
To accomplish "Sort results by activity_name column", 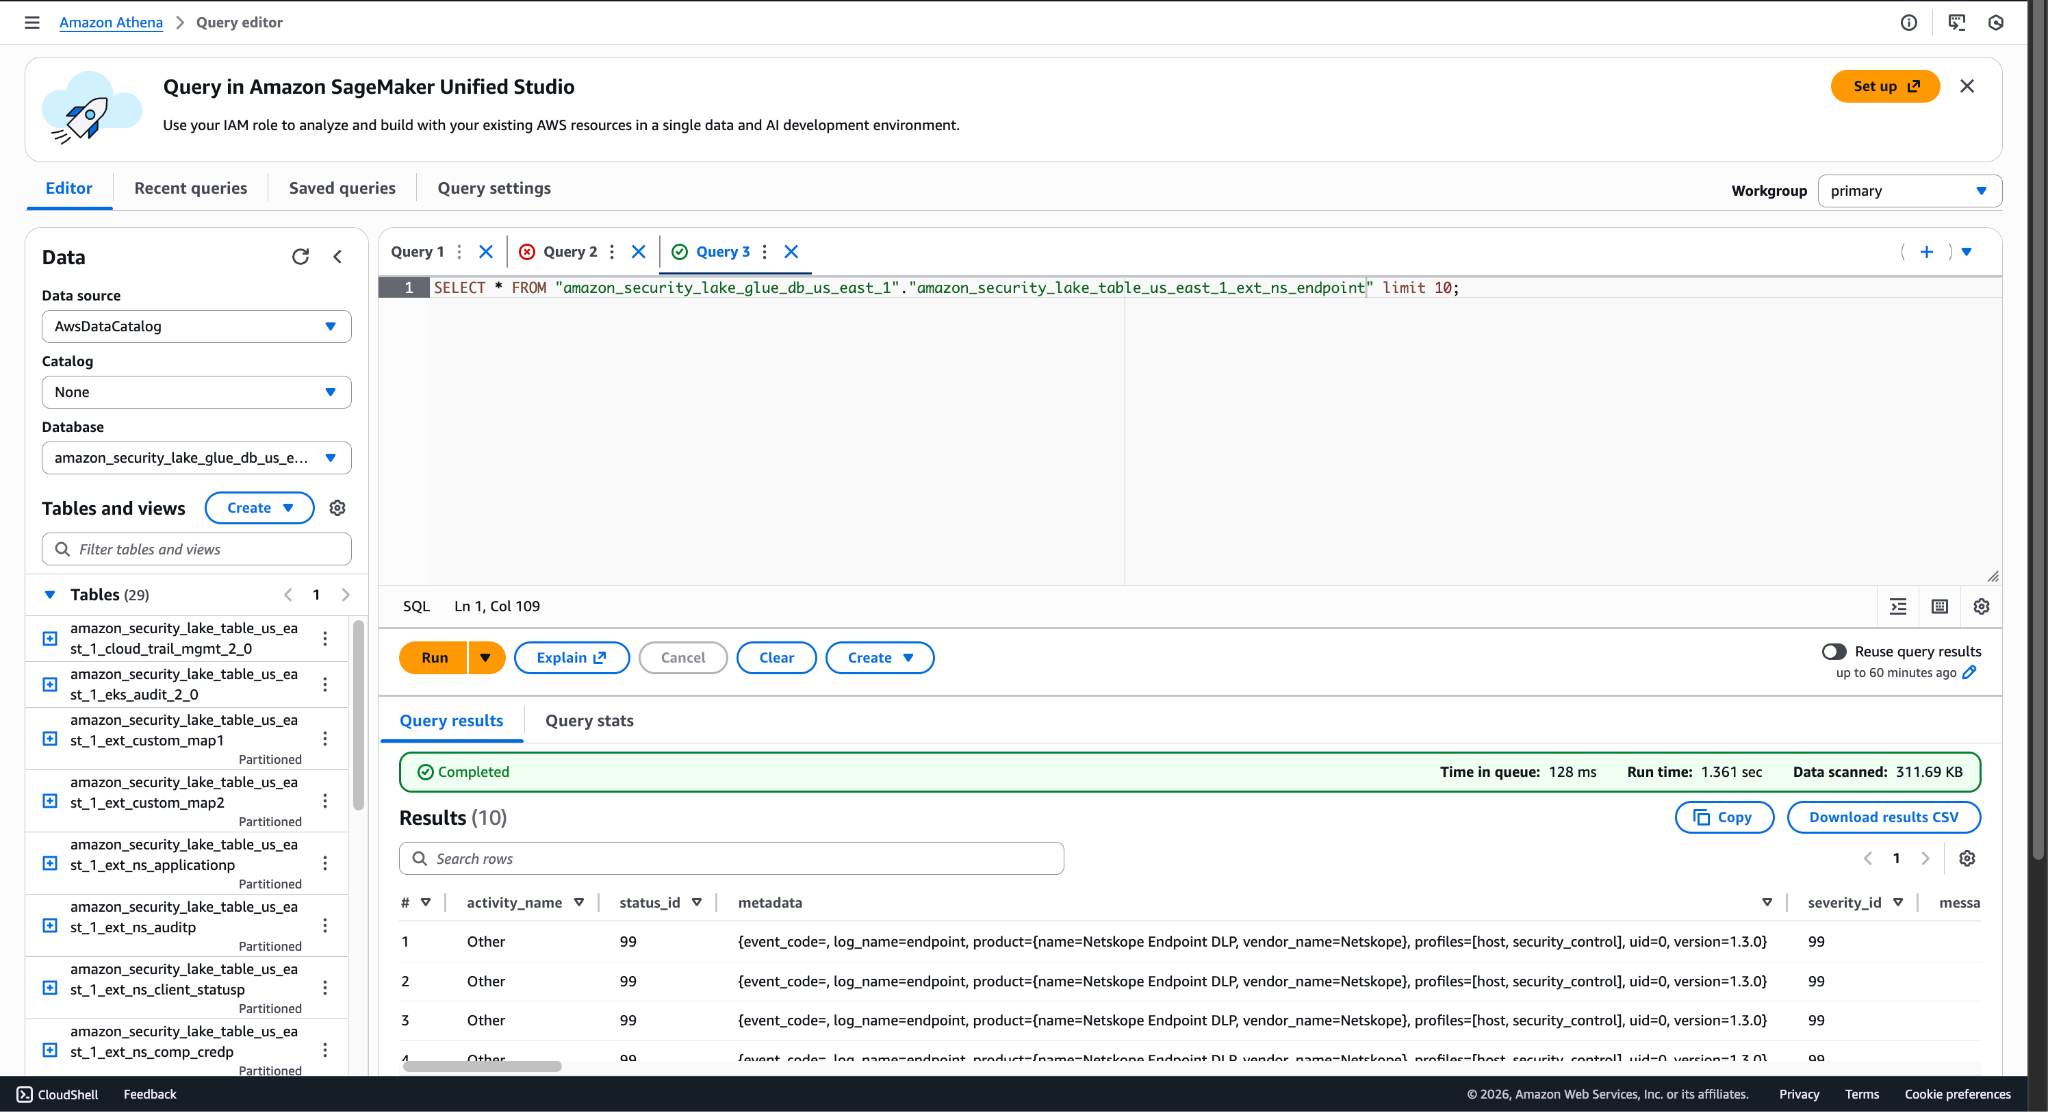I will 579,902.
